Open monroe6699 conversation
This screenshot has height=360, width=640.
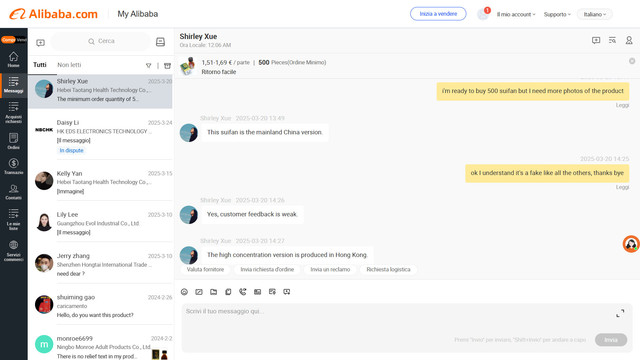(100, 346)
